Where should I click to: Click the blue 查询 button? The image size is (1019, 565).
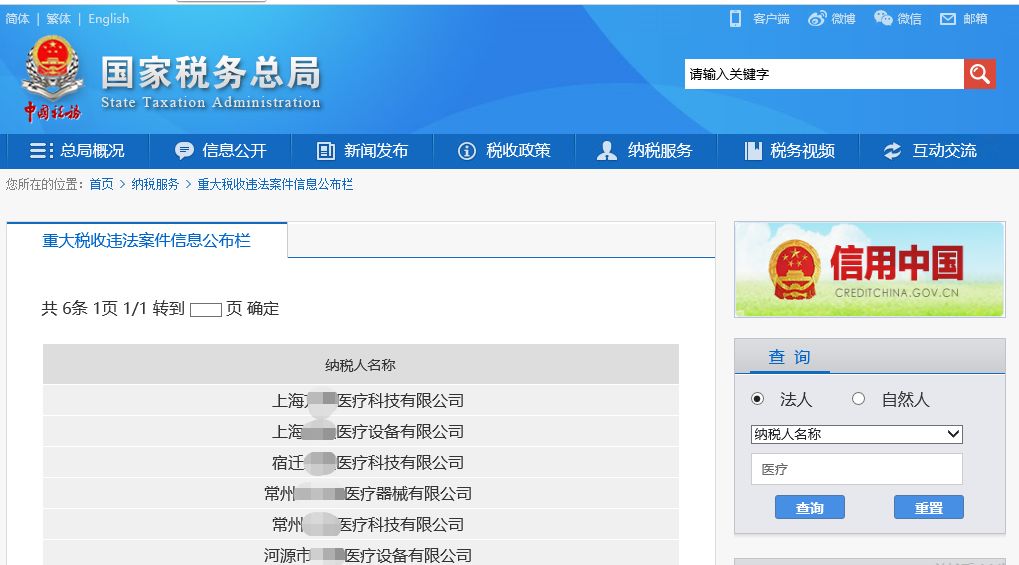(x=810, y=508)
